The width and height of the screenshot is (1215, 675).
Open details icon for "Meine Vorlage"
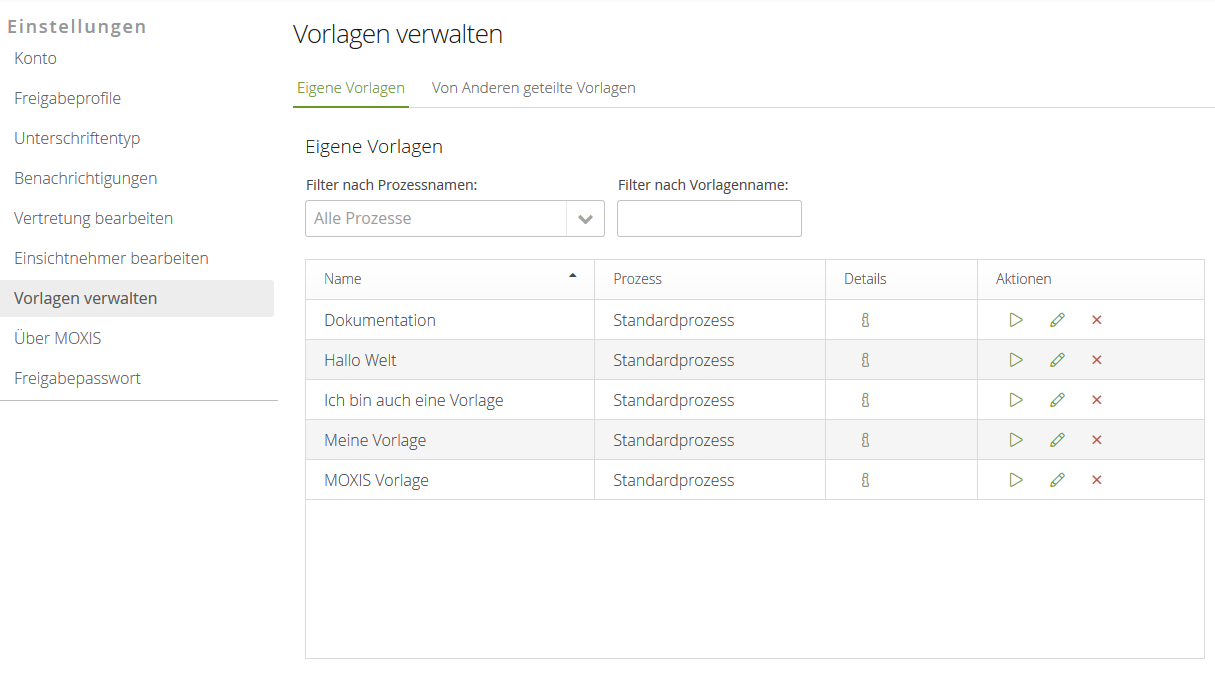tap(864, 439)
